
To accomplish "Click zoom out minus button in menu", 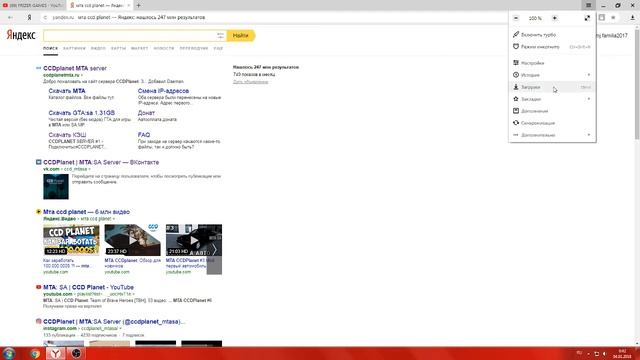I will click(516, 18).
